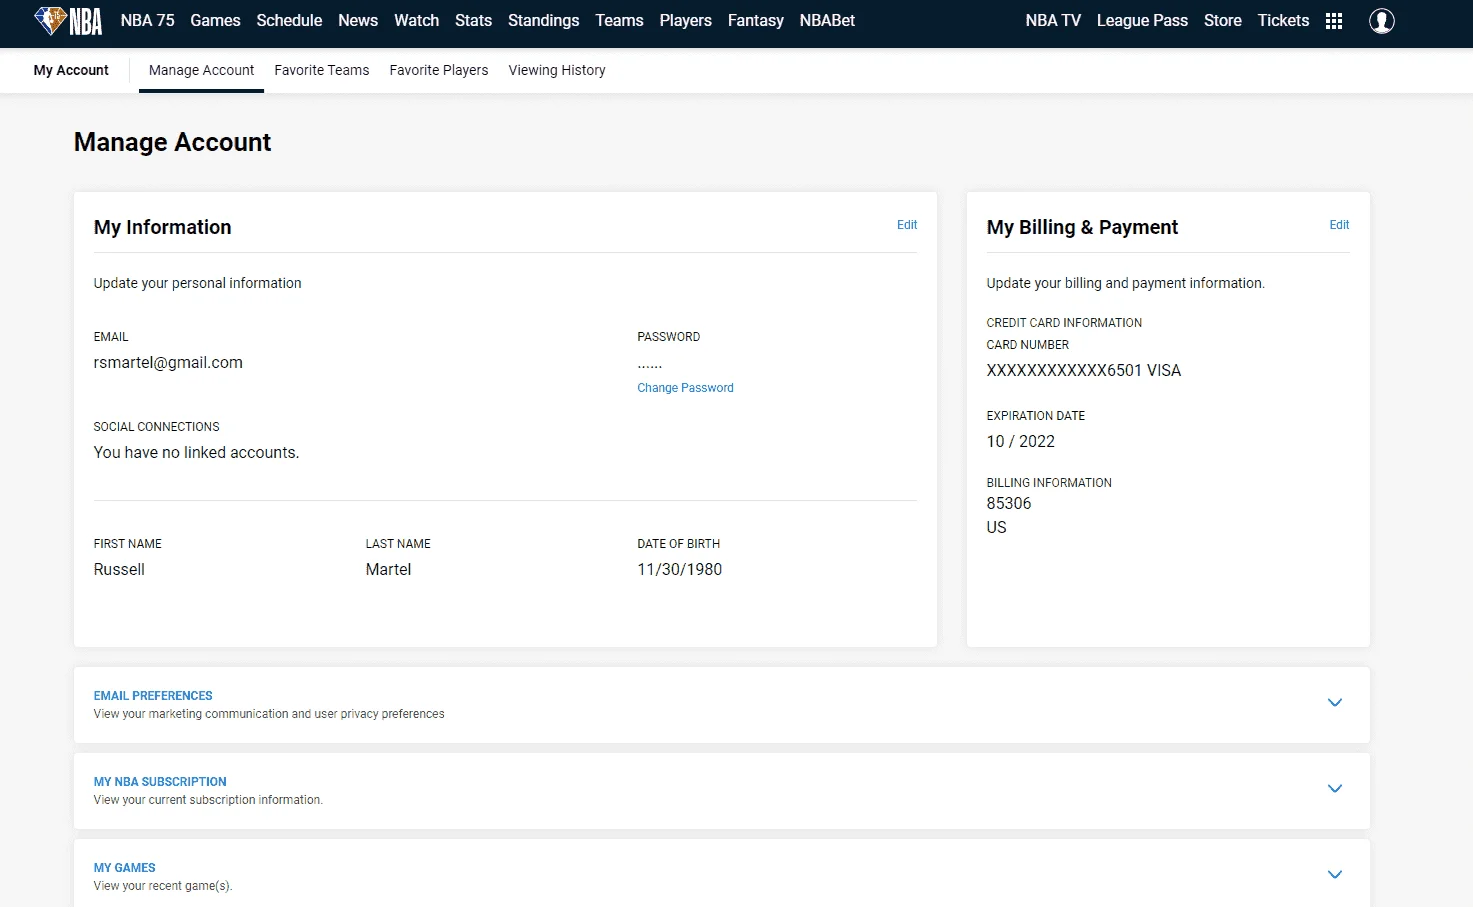Go to Games in the navigation
Viewport: 1473px width, 907px height.
click(215, 20)
